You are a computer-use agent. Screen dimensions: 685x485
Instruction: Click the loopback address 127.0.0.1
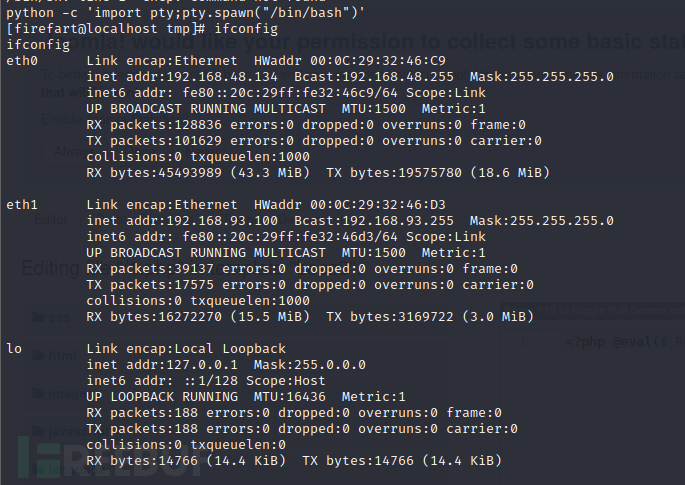[x=202, y=365]
